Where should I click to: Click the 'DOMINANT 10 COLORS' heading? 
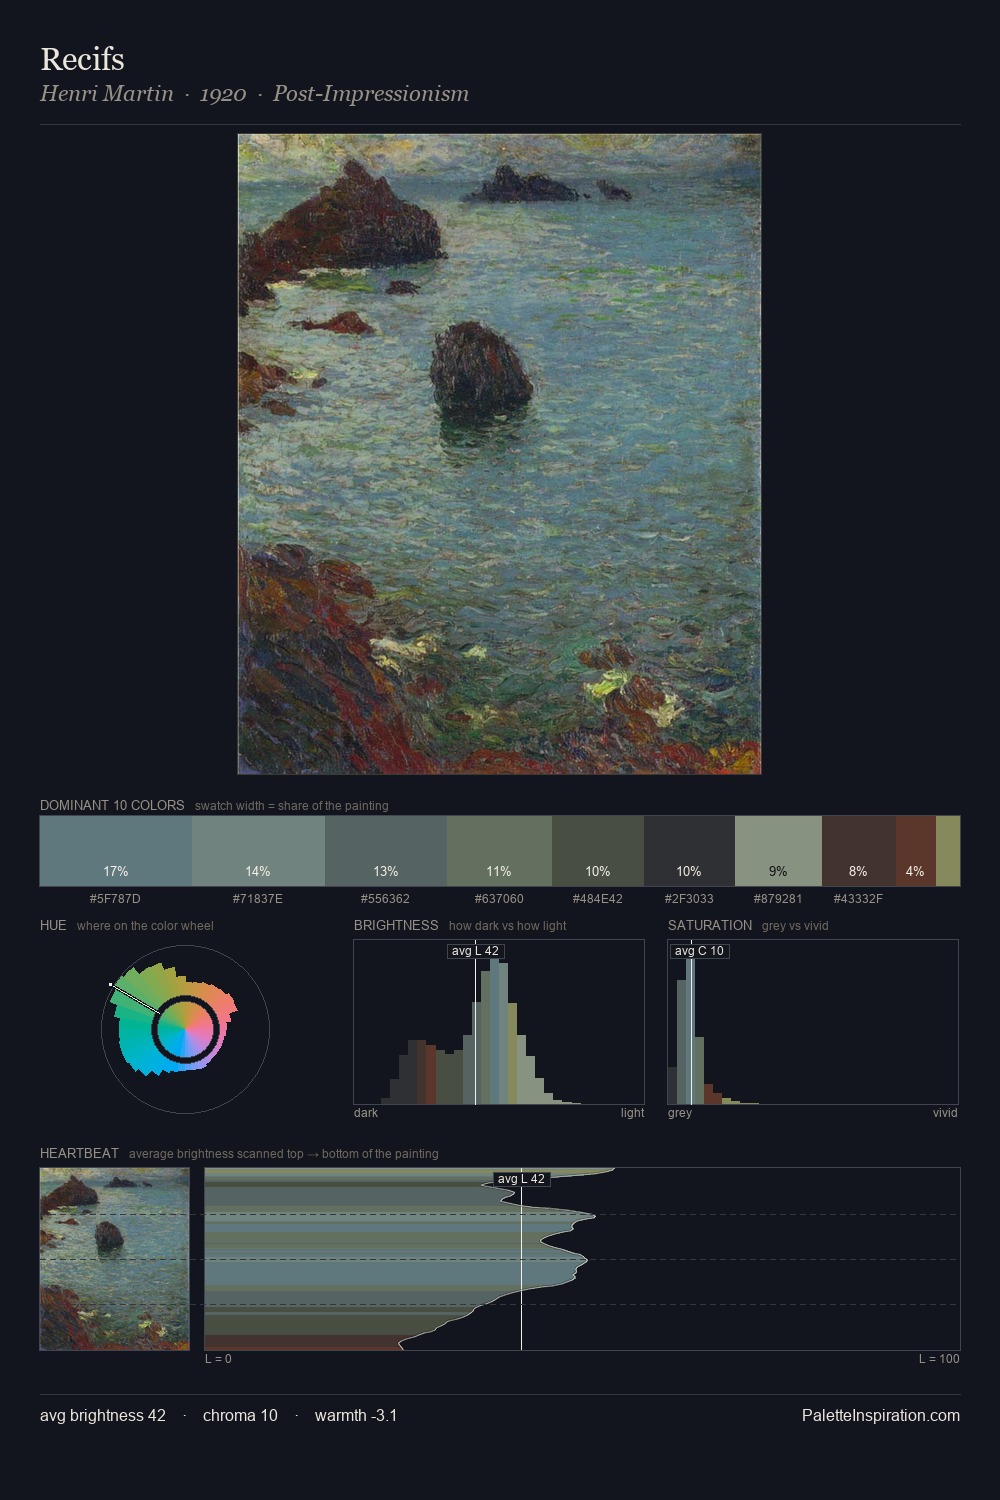point(112,805)
